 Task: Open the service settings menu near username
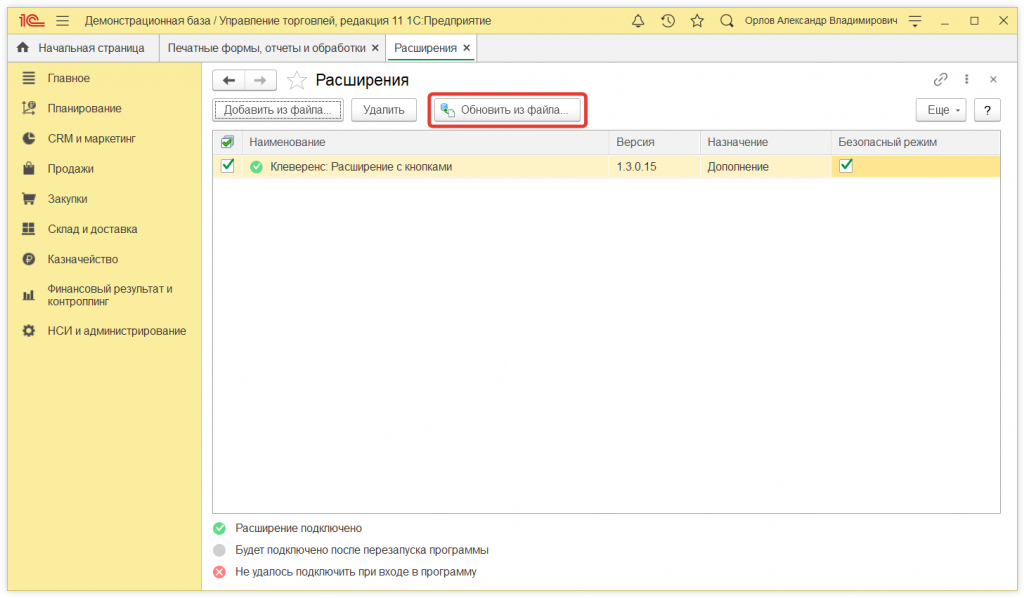click(913, 21)
